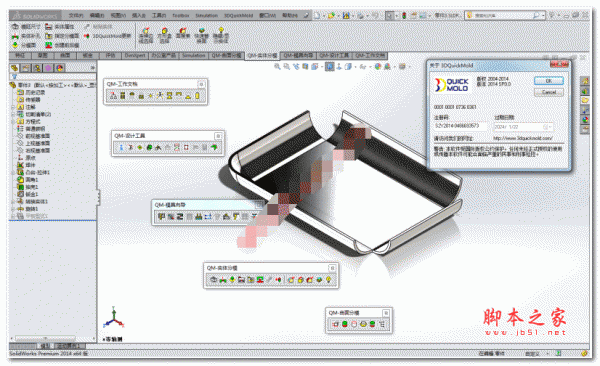Open Edit Appearance in heads-up view toolbar
The height and width of the screenshot is (366, 600).
[378, 67]
